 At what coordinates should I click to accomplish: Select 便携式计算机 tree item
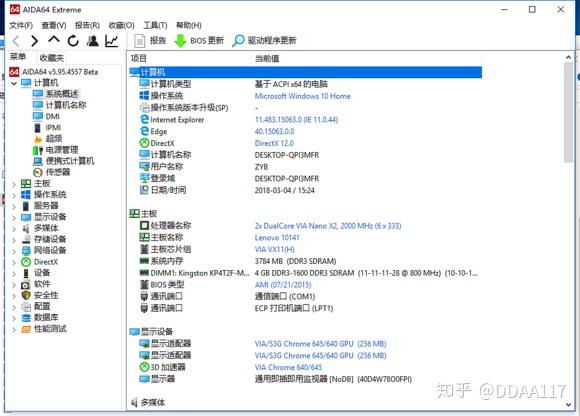70,161
